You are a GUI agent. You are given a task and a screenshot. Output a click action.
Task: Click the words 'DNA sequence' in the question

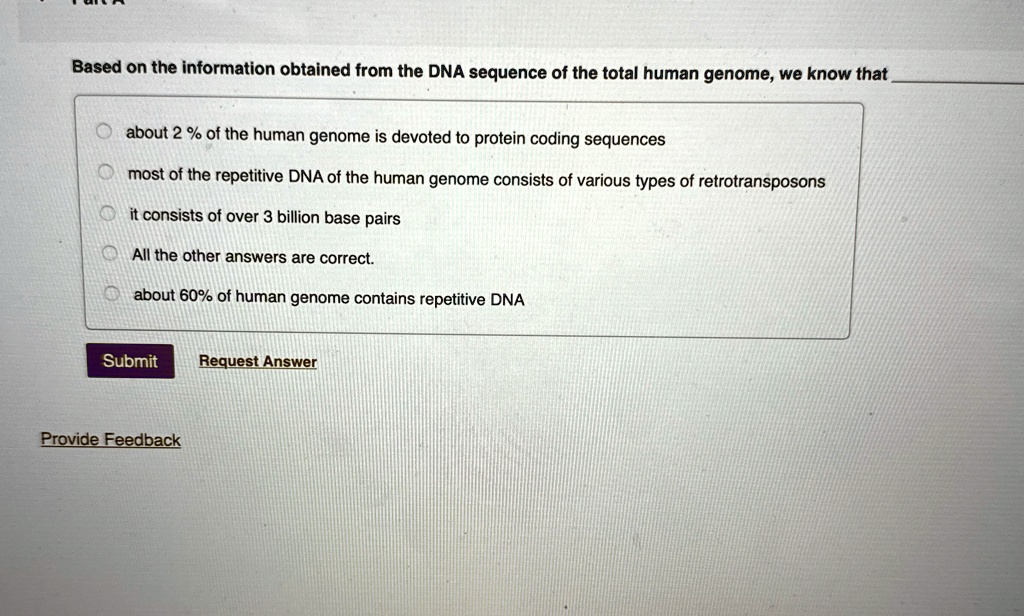click(x=488, y=71)
